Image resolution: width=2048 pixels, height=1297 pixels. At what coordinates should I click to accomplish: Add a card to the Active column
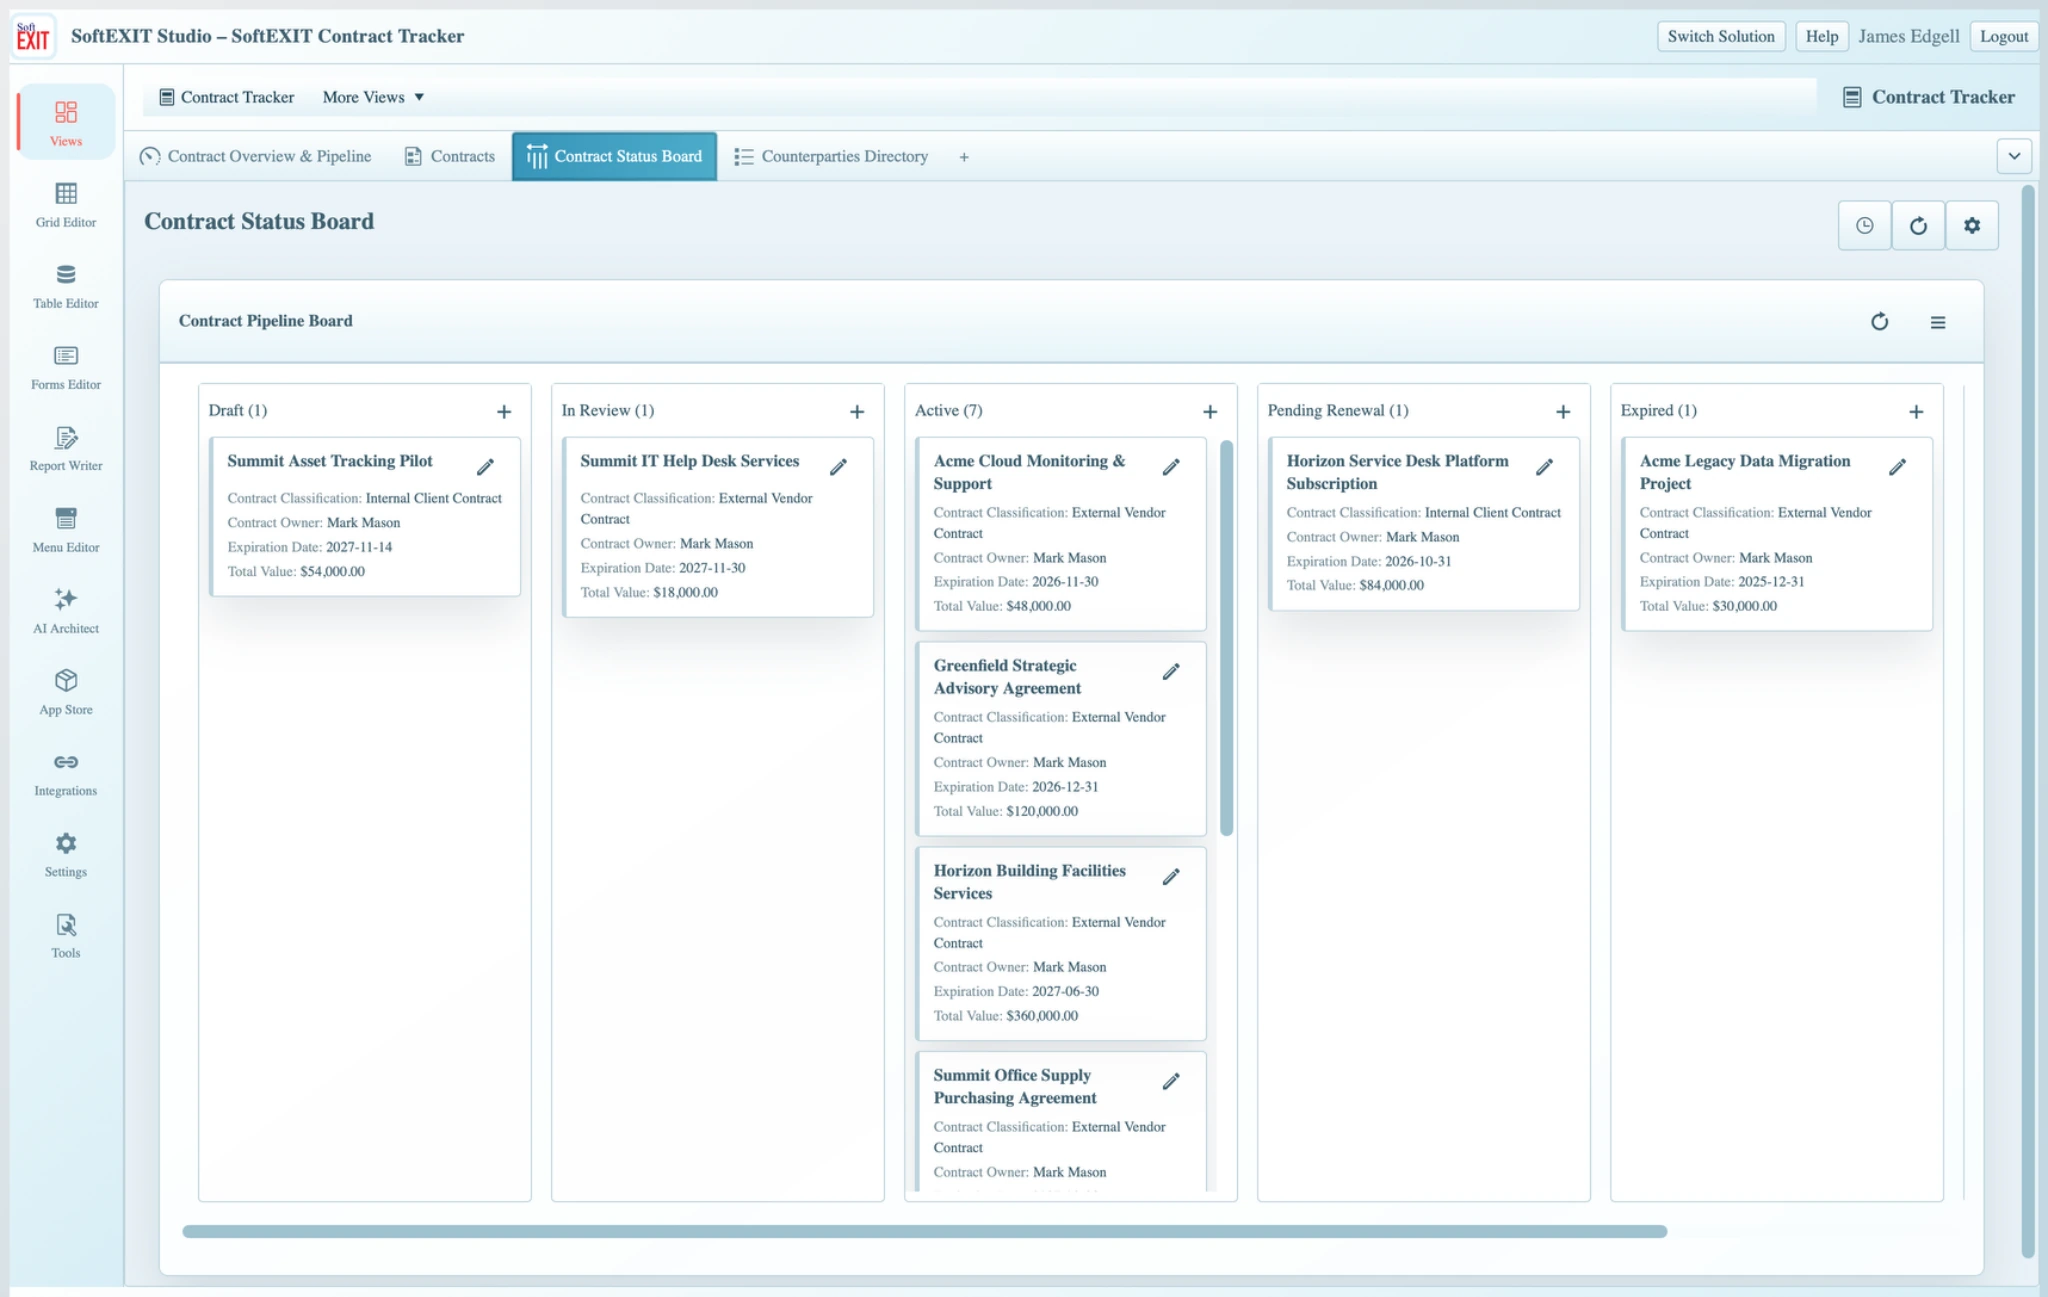[1210, 412]
